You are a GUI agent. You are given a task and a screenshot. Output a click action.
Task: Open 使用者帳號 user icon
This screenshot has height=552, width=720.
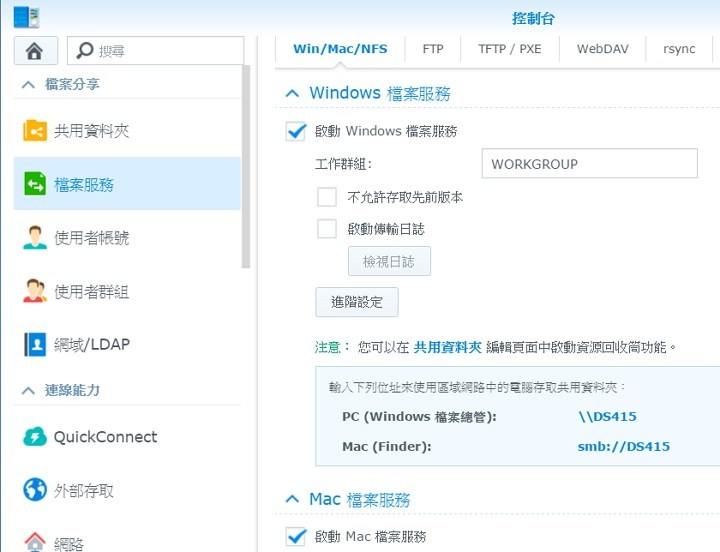[35, 237]
